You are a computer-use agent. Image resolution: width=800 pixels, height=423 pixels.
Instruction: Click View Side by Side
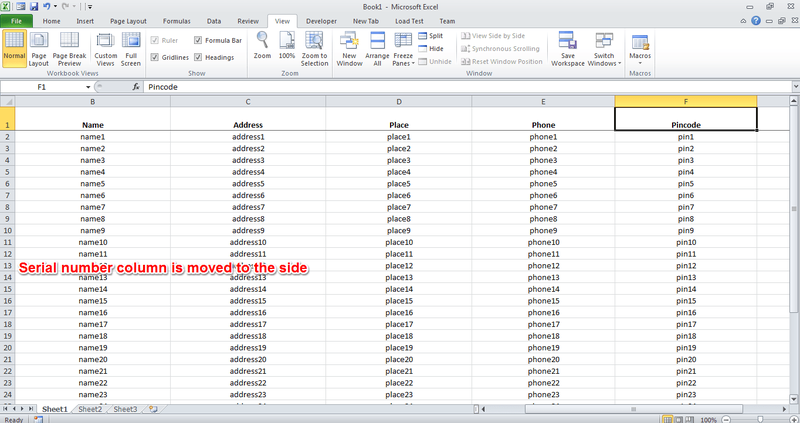click(x=493, y=36)
